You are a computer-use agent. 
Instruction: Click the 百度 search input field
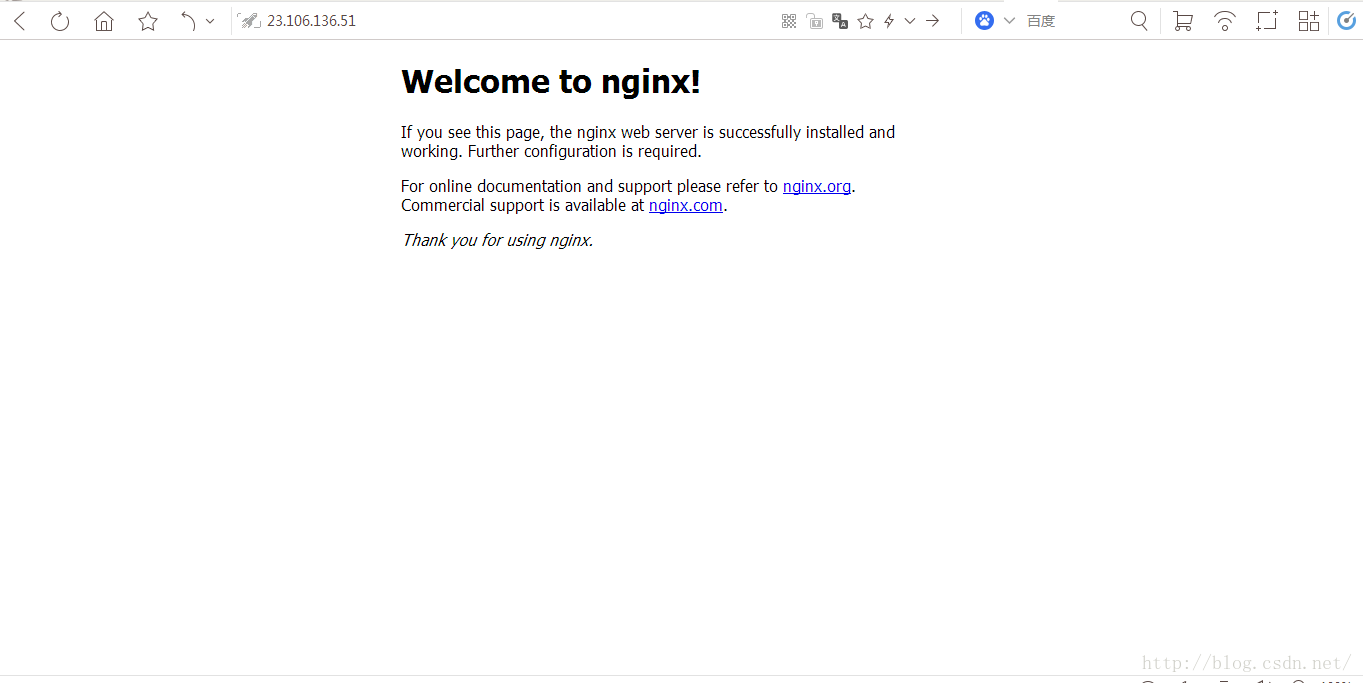[x=1072, y=21]
